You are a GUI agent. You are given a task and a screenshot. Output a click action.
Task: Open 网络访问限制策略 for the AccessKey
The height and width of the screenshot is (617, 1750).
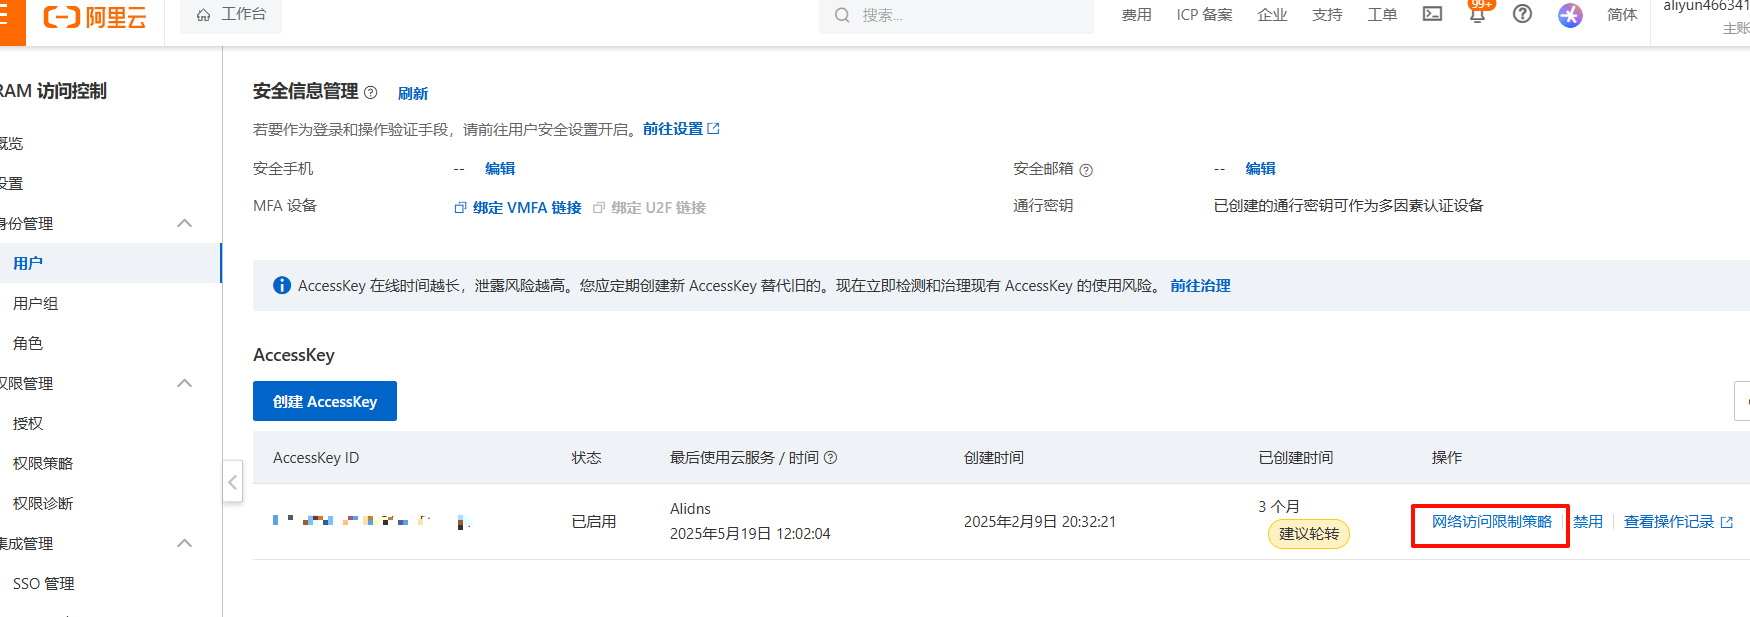[x=1492, y=522]
